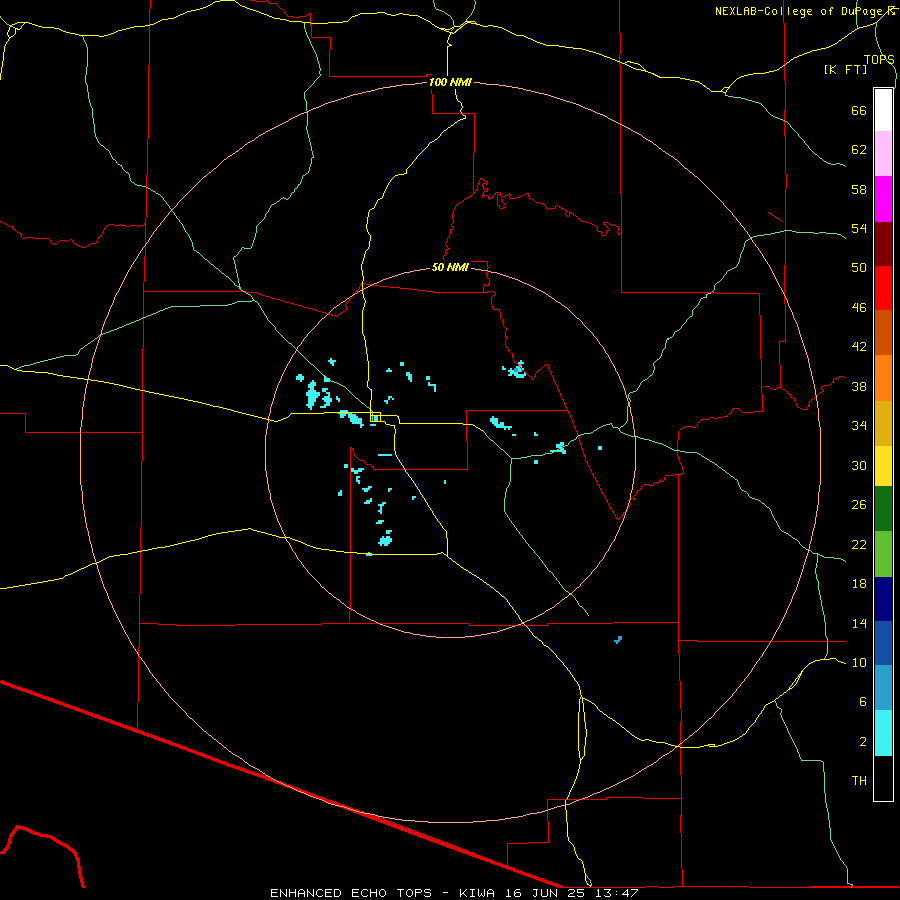Image resolution: width=900 pixels, height=900 pixels.
Task: Select the 38 scale value
Action: click(x=859, y=386)
